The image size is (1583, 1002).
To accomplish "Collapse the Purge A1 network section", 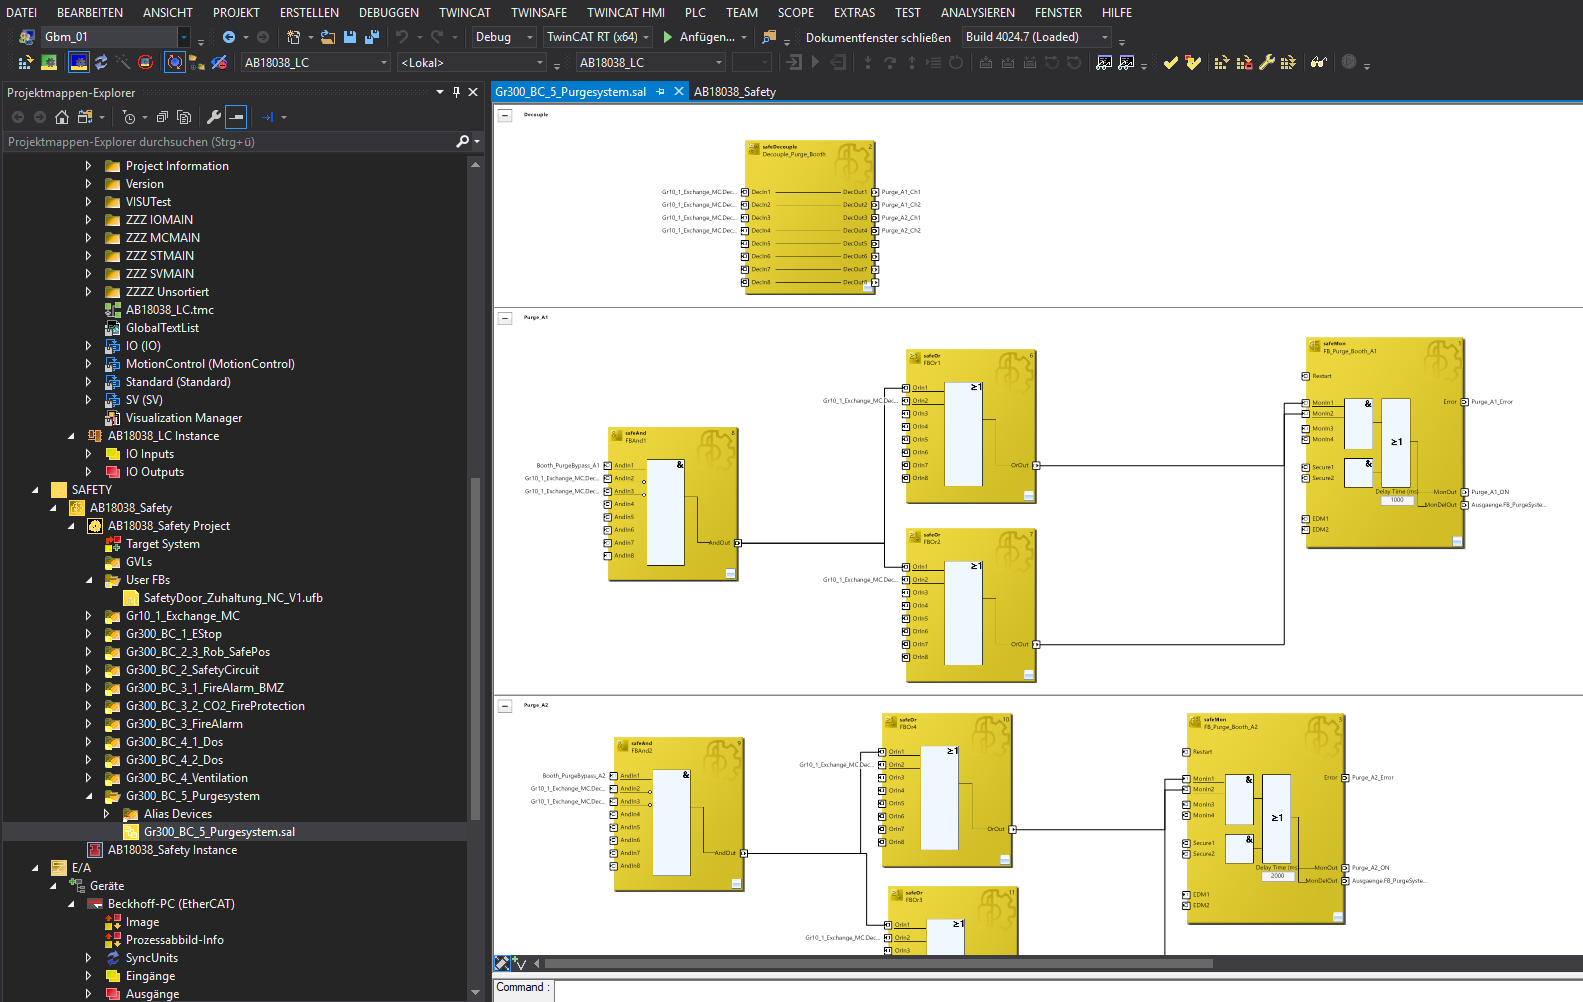I will pos(506,319).
